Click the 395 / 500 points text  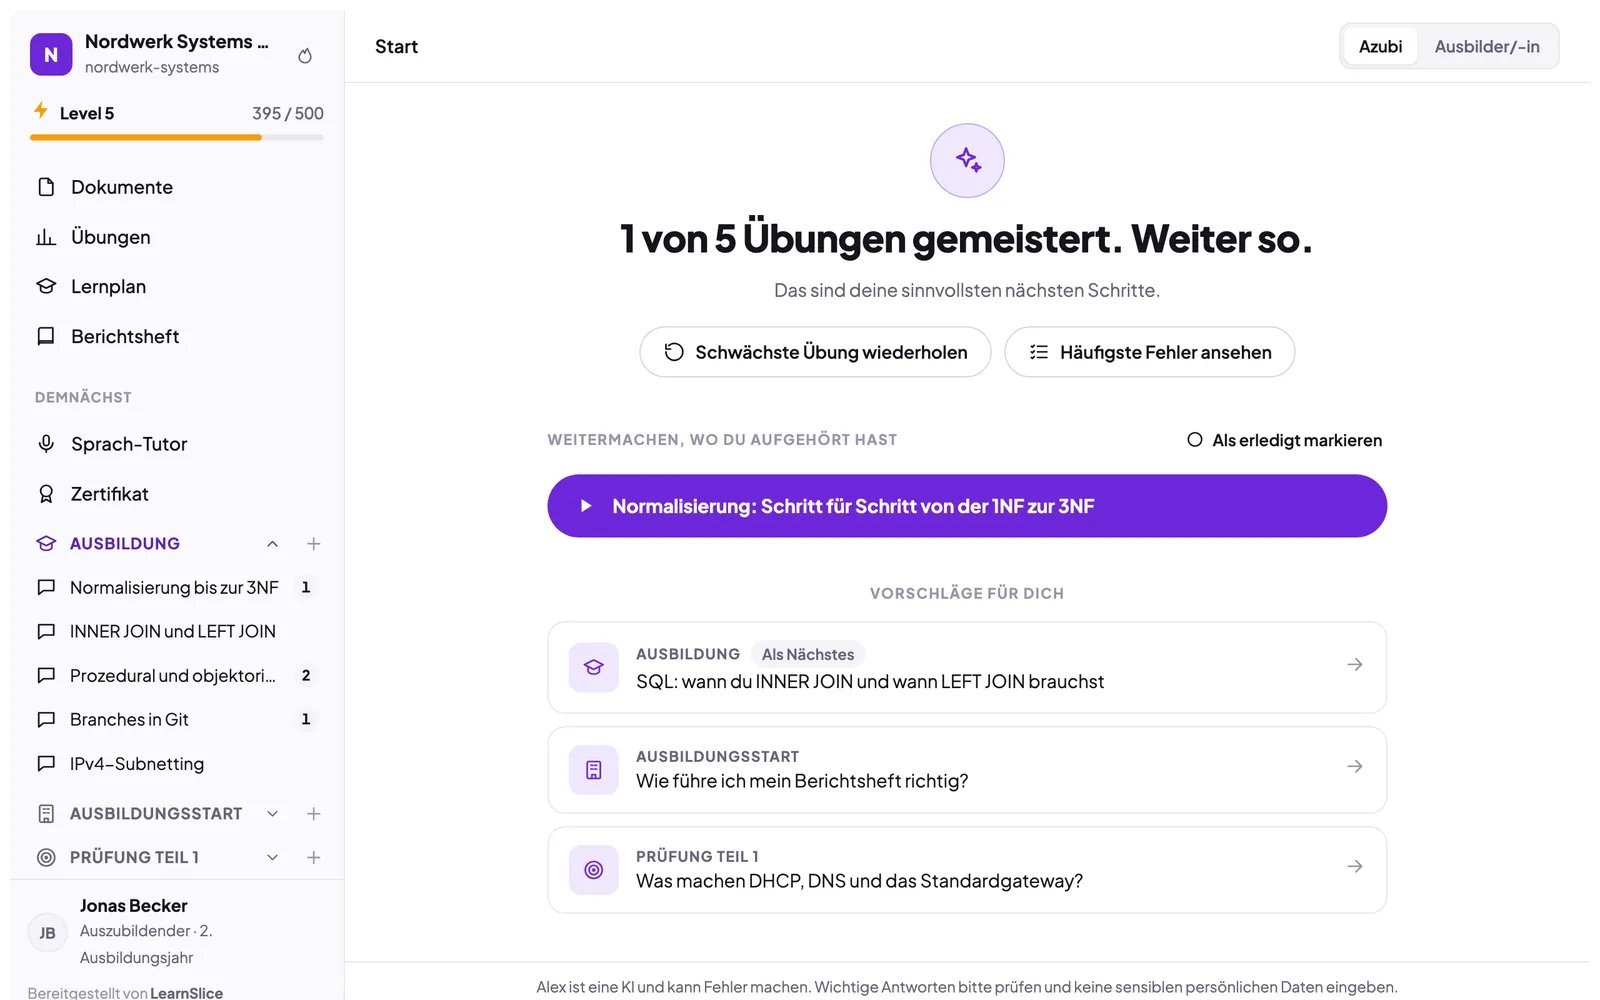pos(288,113)
